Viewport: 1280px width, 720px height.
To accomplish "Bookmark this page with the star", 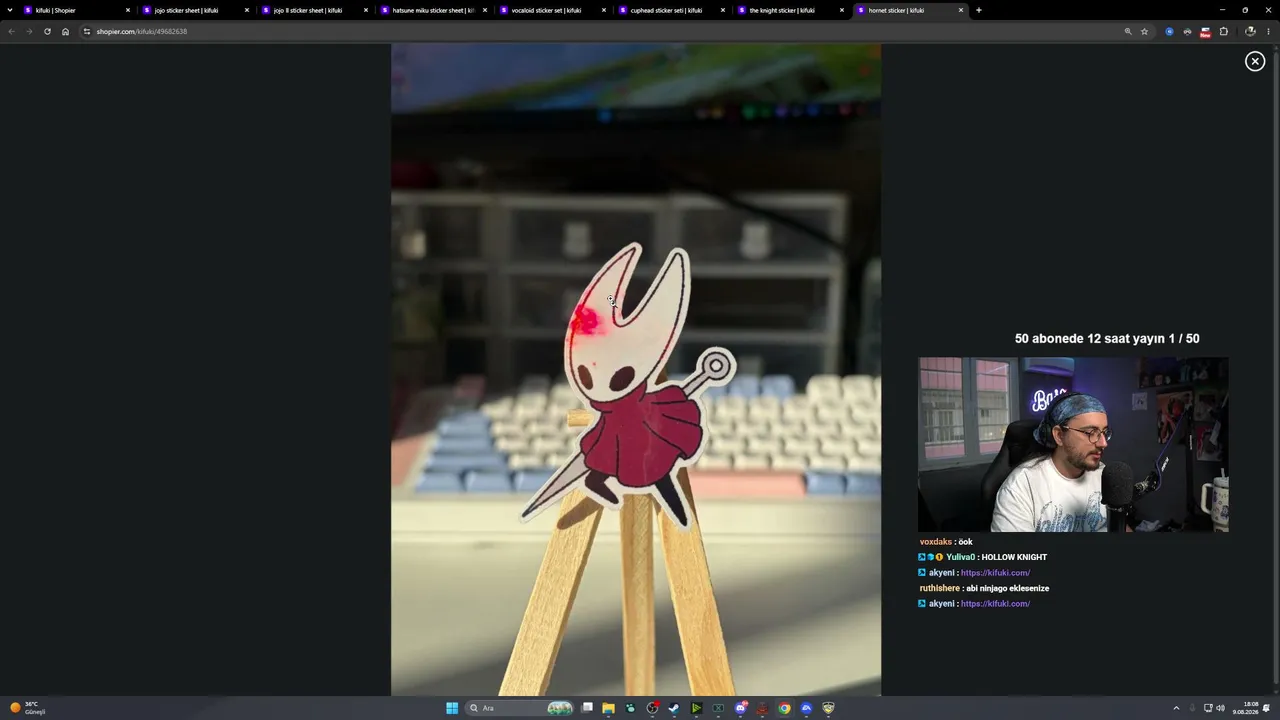I will click(1144, 31).
